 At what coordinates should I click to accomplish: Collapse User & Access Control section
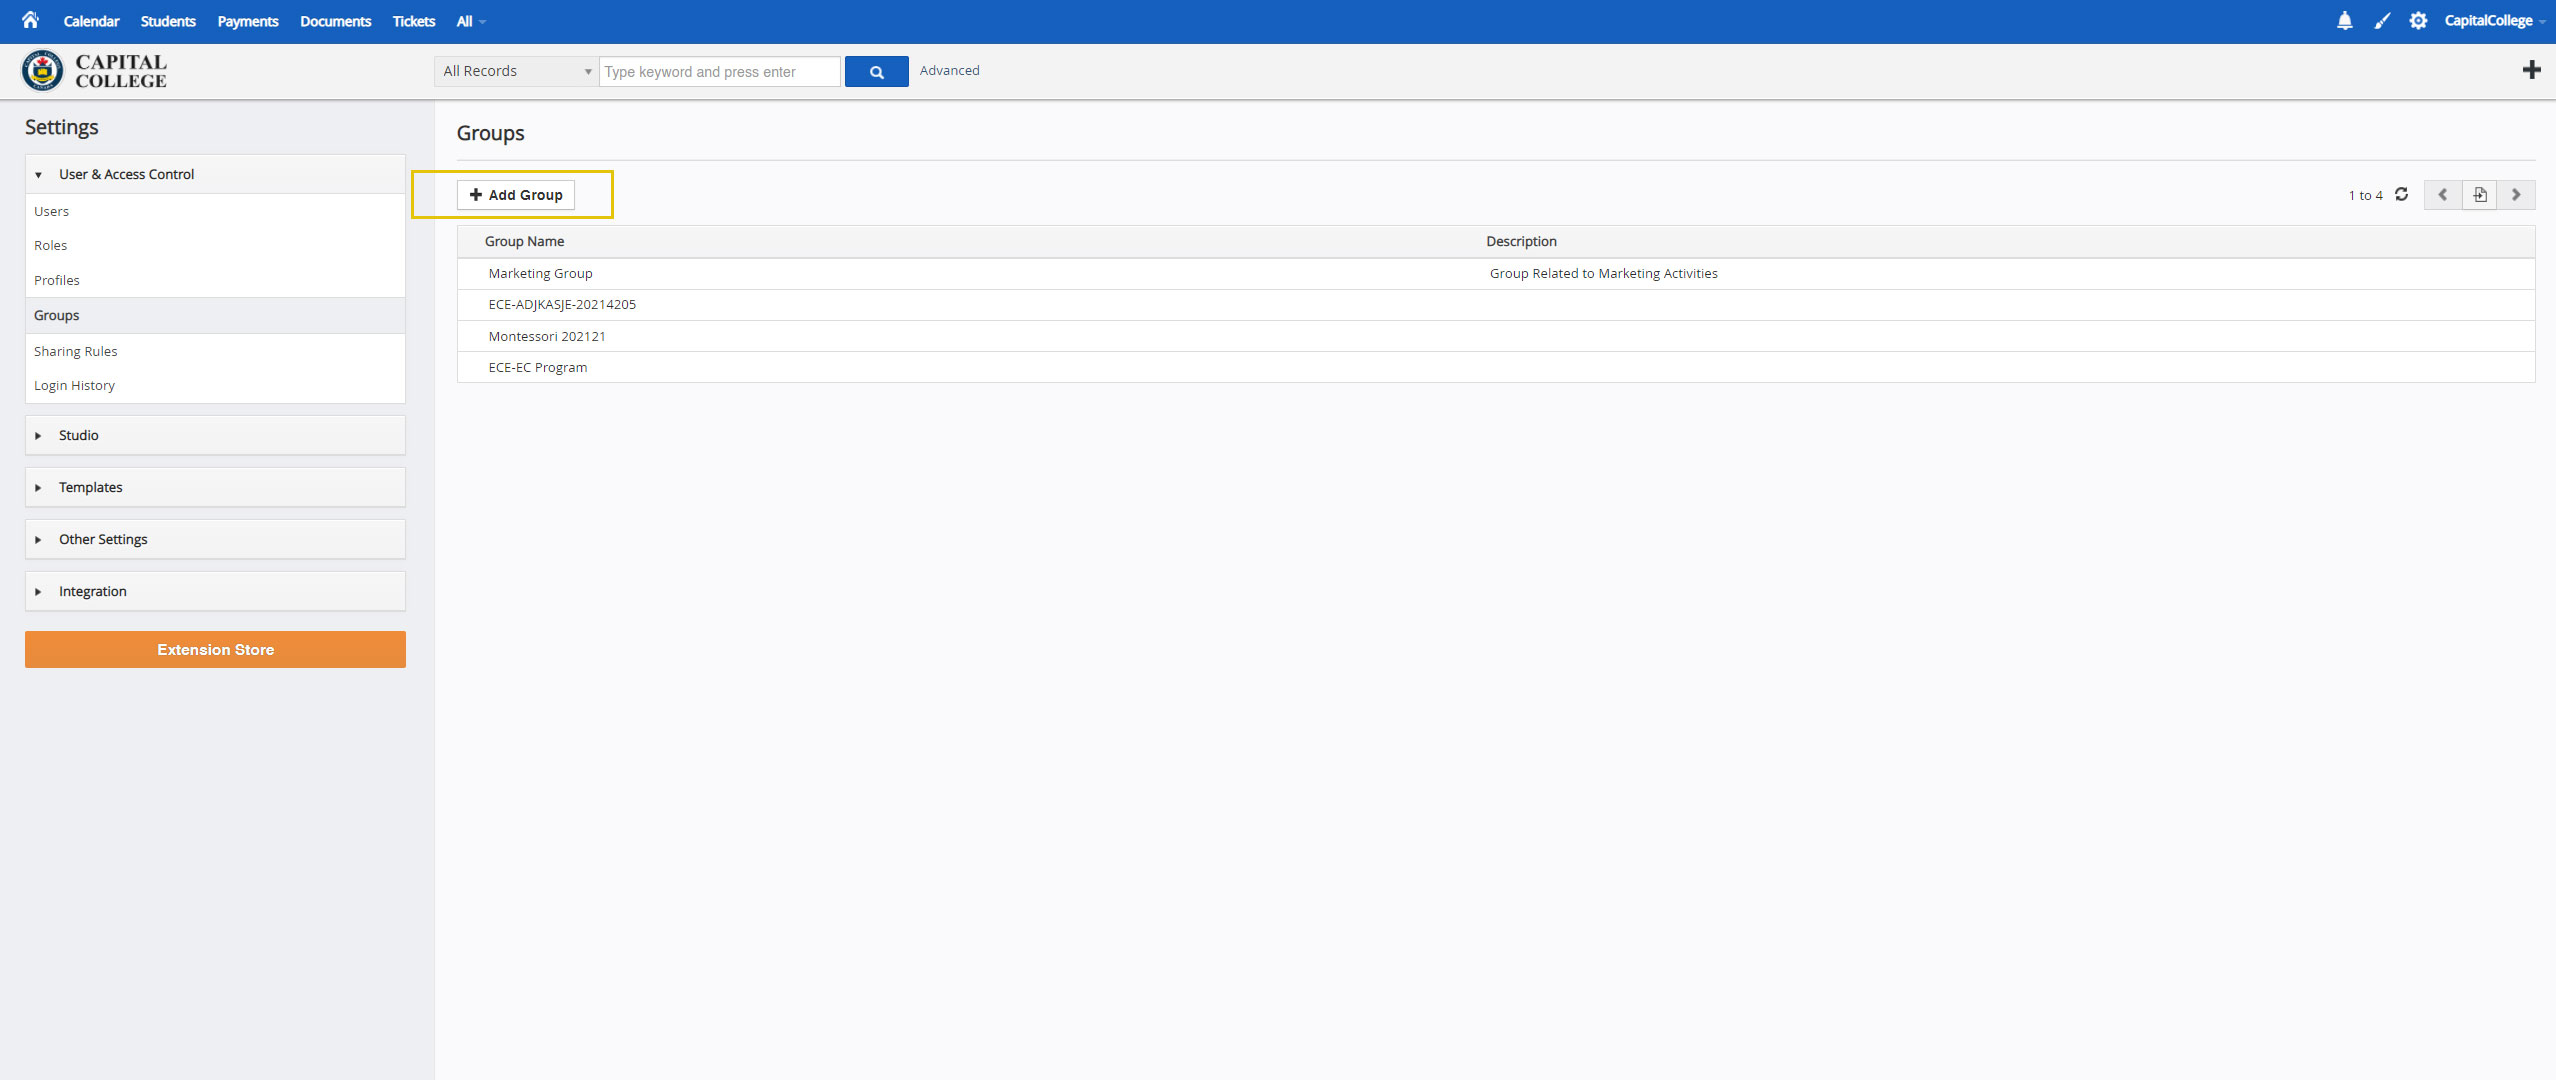[215, 174]
